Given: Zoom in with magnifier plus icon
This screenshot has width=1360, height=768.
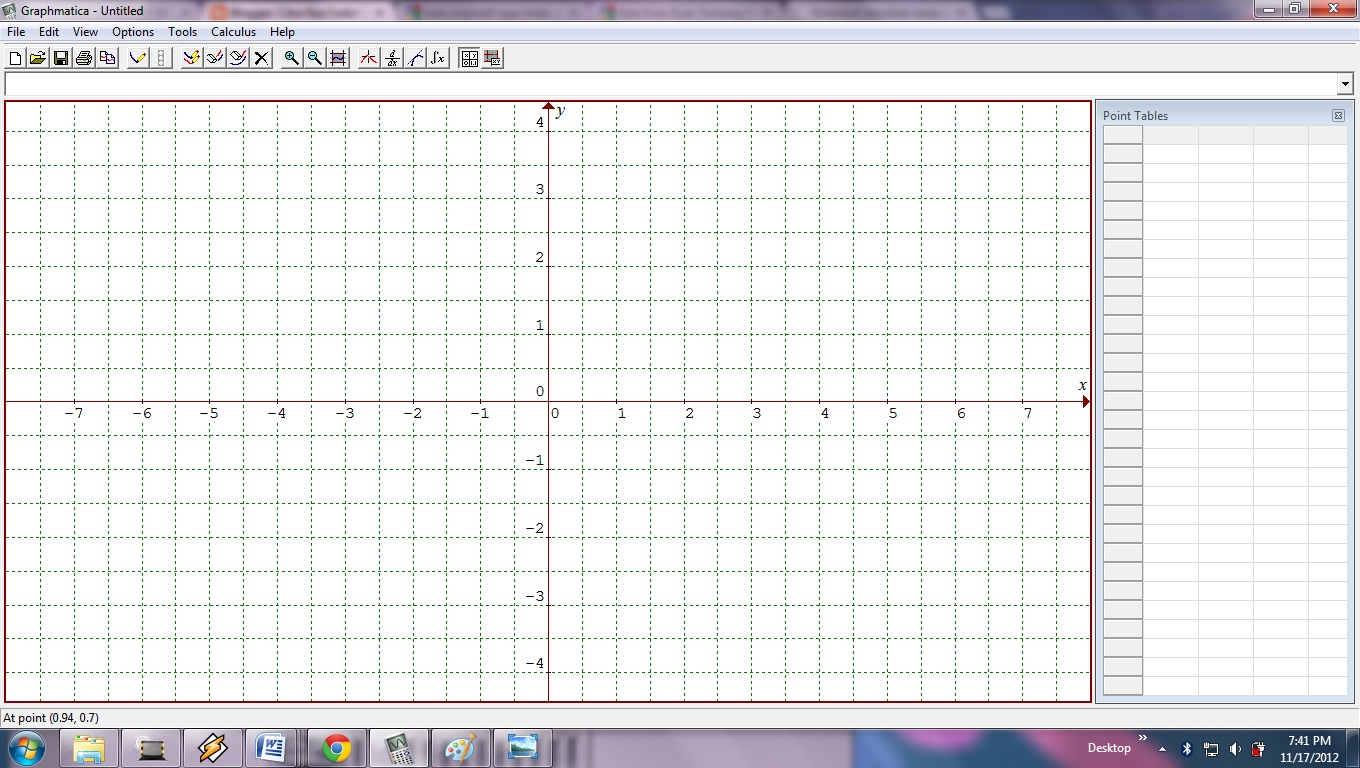Looking at the screenshot, I should (x=292, y=58).
